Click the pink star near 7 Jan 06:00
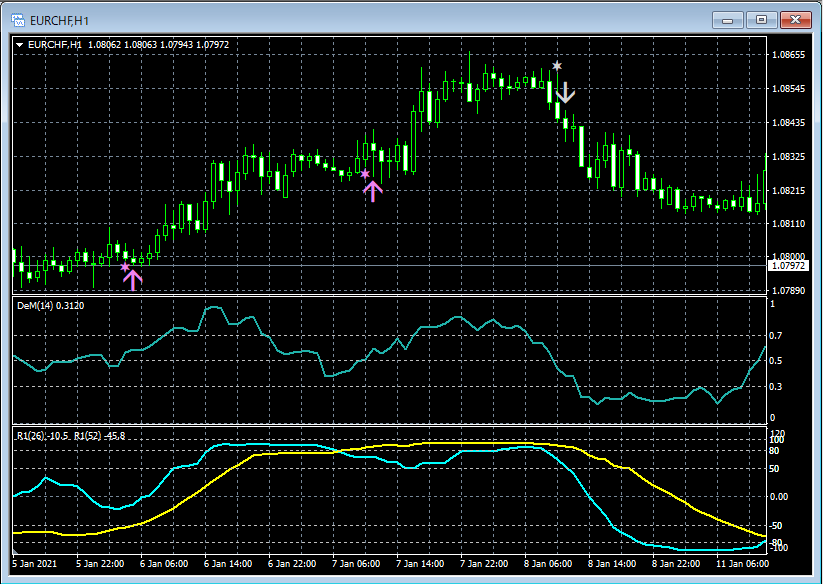The height and width of the screenshot is (584, 824). click(x=366, y=174)
